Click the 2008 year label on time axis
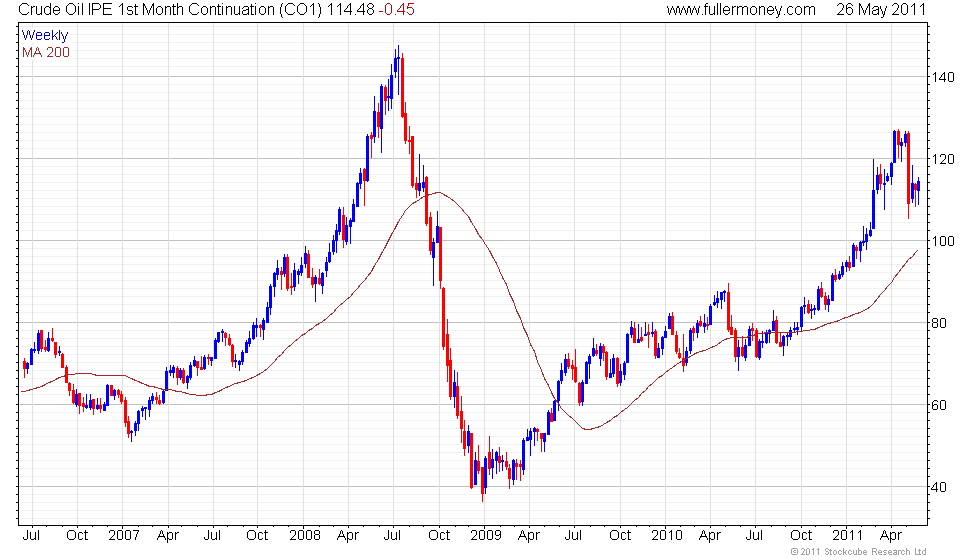 pos(305,535)
